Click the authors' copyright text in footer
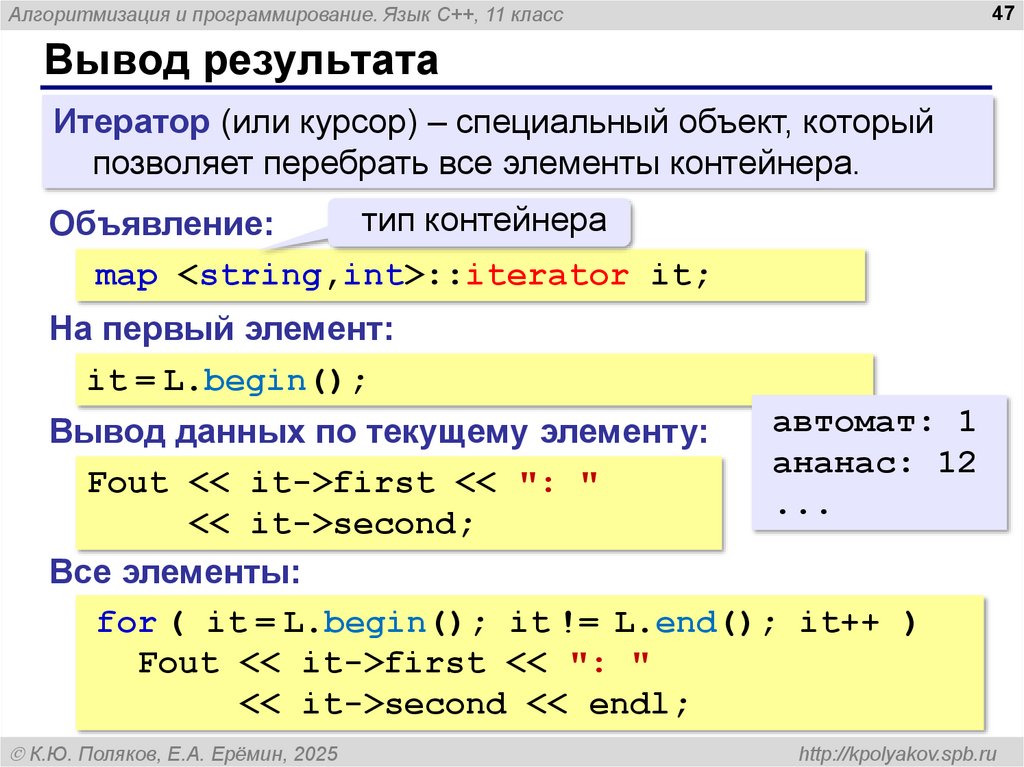This screenshot has width=1024, height=767. coord(174,752)
